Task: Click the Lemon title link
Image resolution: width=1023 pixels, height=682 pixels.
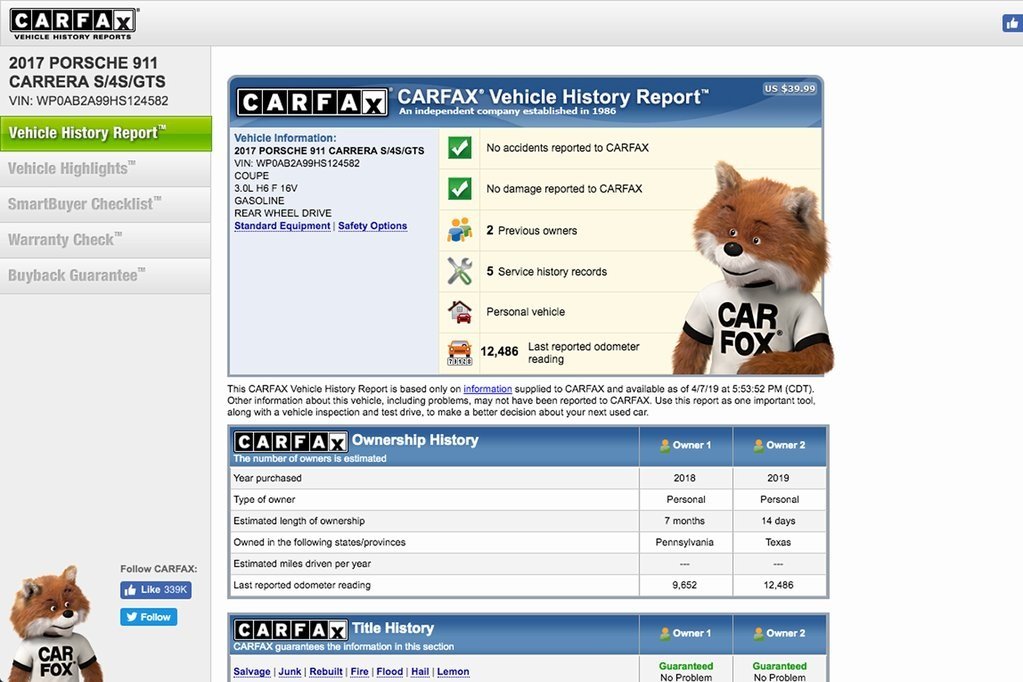Action: coord(453,672)
